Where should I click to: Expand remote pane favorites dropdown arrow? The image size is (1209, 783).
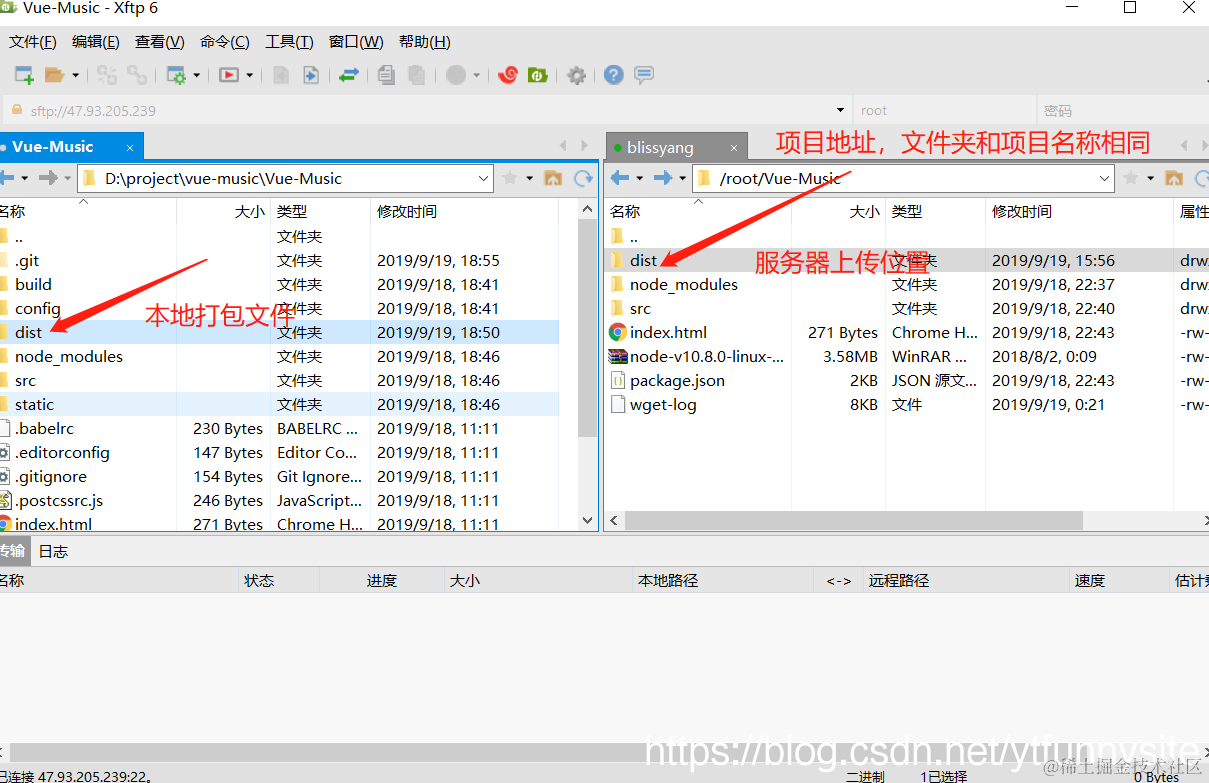pos(1150,179)
